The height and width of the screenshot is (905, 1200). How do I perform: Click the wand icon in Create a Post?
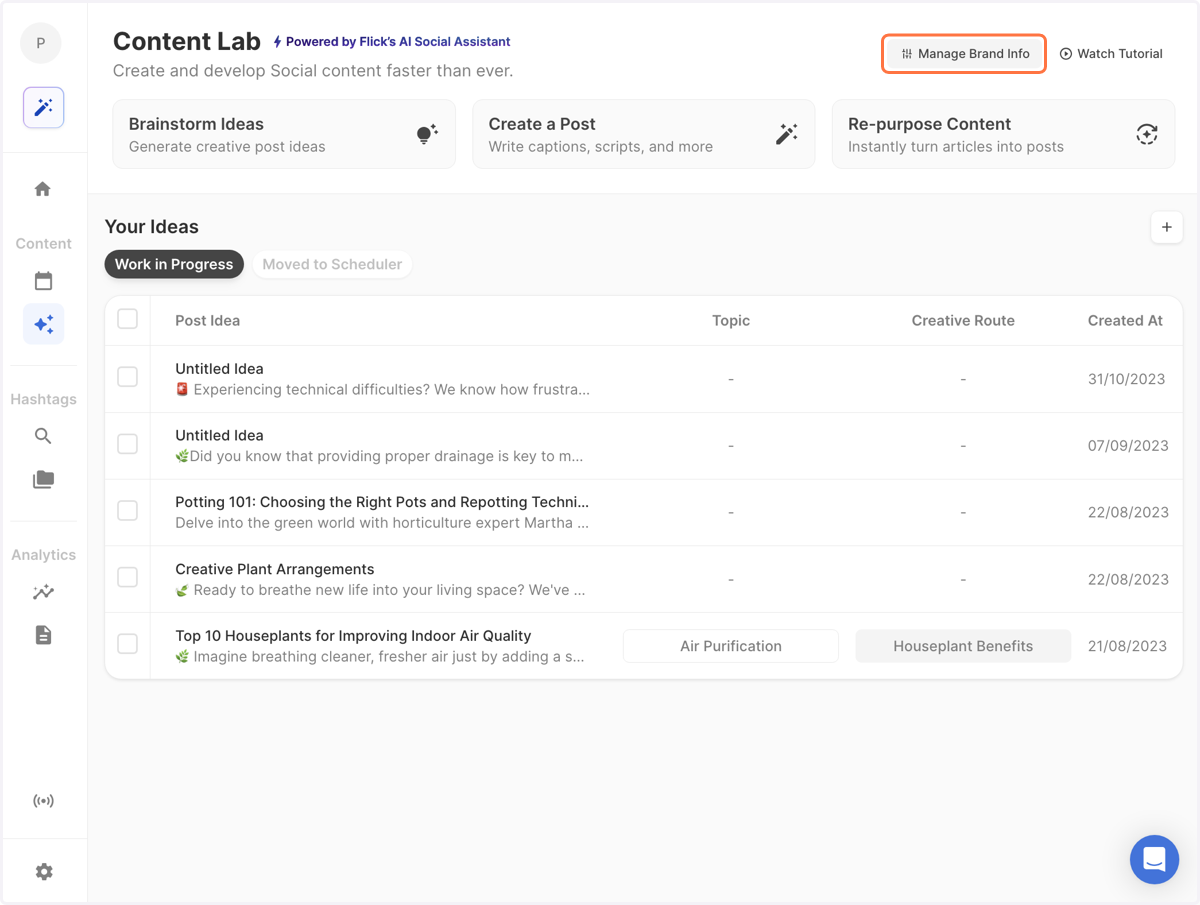(787, 134)
